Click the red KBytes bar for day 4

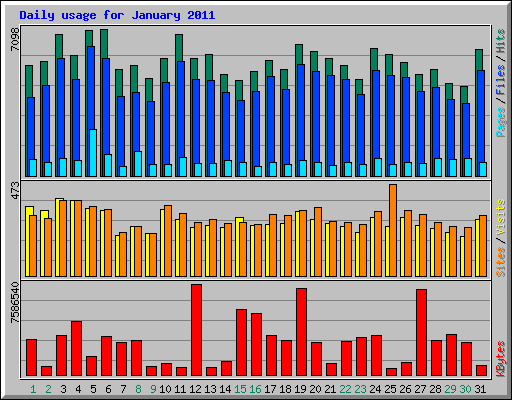[76, 349]
